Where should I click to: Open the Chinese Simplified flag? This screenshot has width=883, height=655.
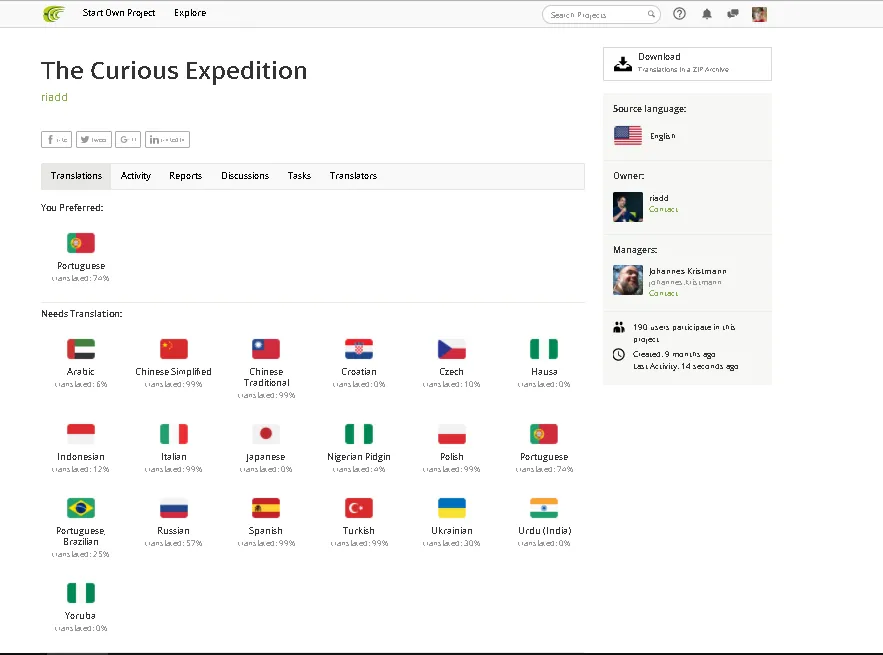coord(173,349)
